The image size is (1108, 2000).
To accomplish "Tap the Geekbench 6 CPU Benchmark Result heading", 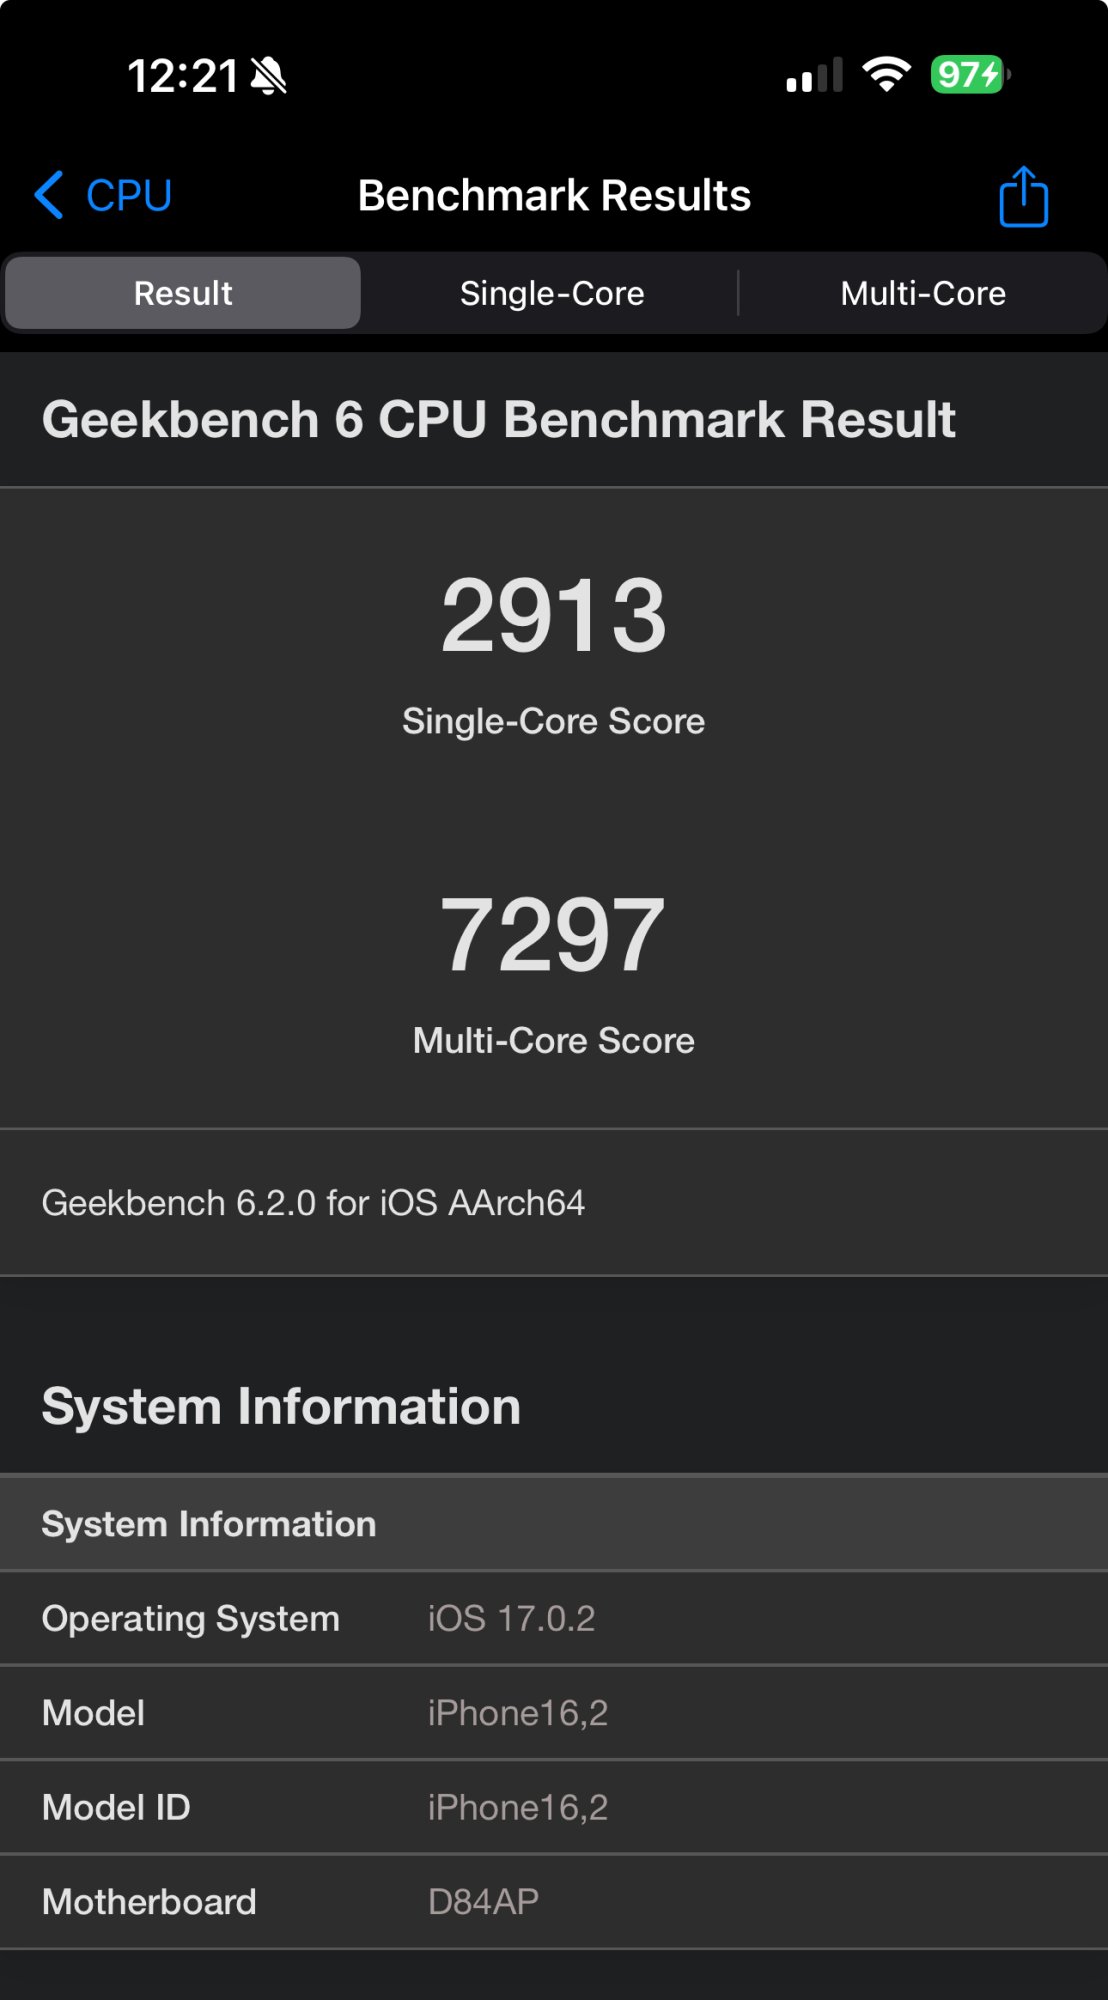I will [498, 419].
